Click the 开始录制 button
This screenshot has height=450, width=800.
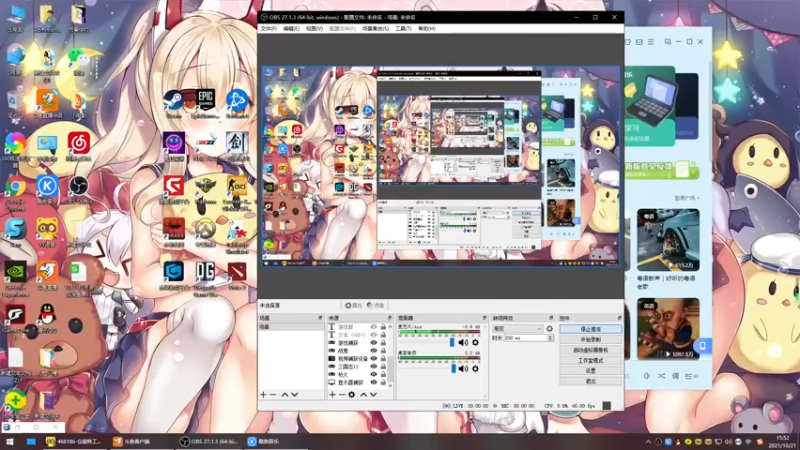[x=591, y=339]
